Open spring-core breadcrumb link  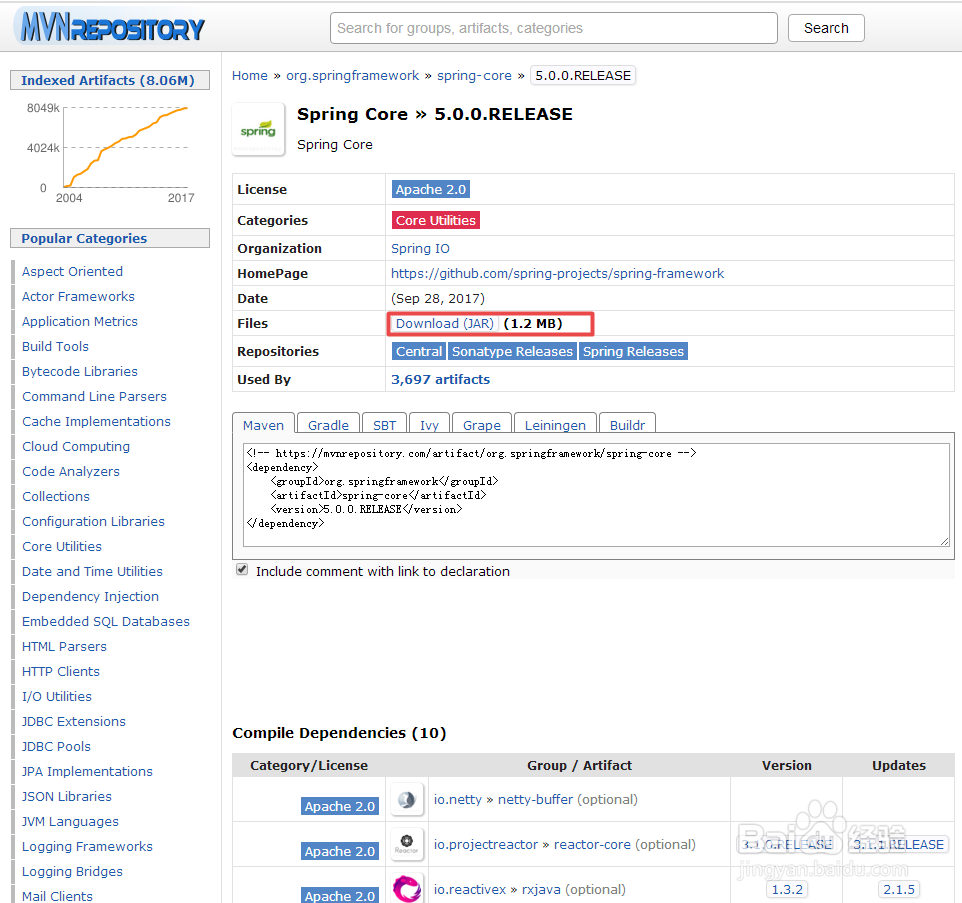(x=474, y=75)
